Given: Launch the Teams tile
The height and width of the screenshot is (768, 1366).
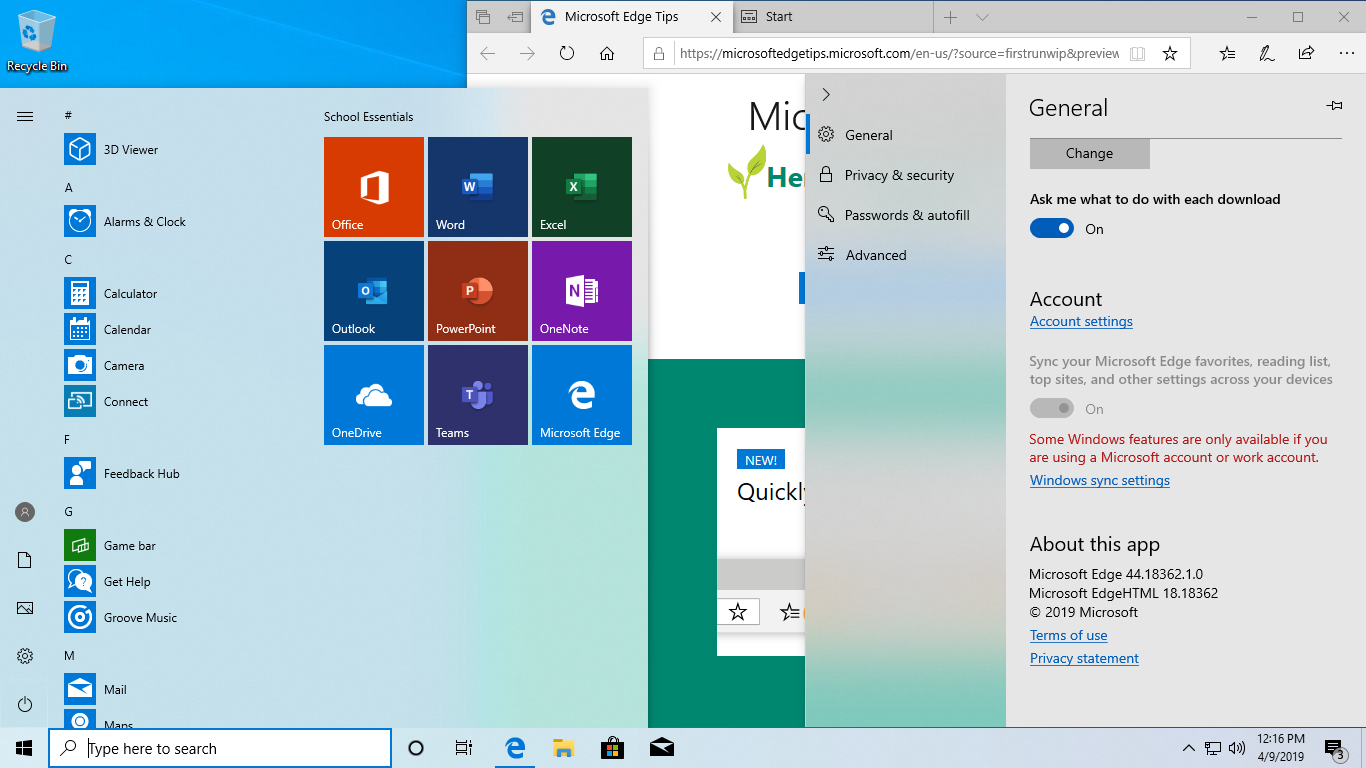Looking at the screenshot, I should coord(478,395).
